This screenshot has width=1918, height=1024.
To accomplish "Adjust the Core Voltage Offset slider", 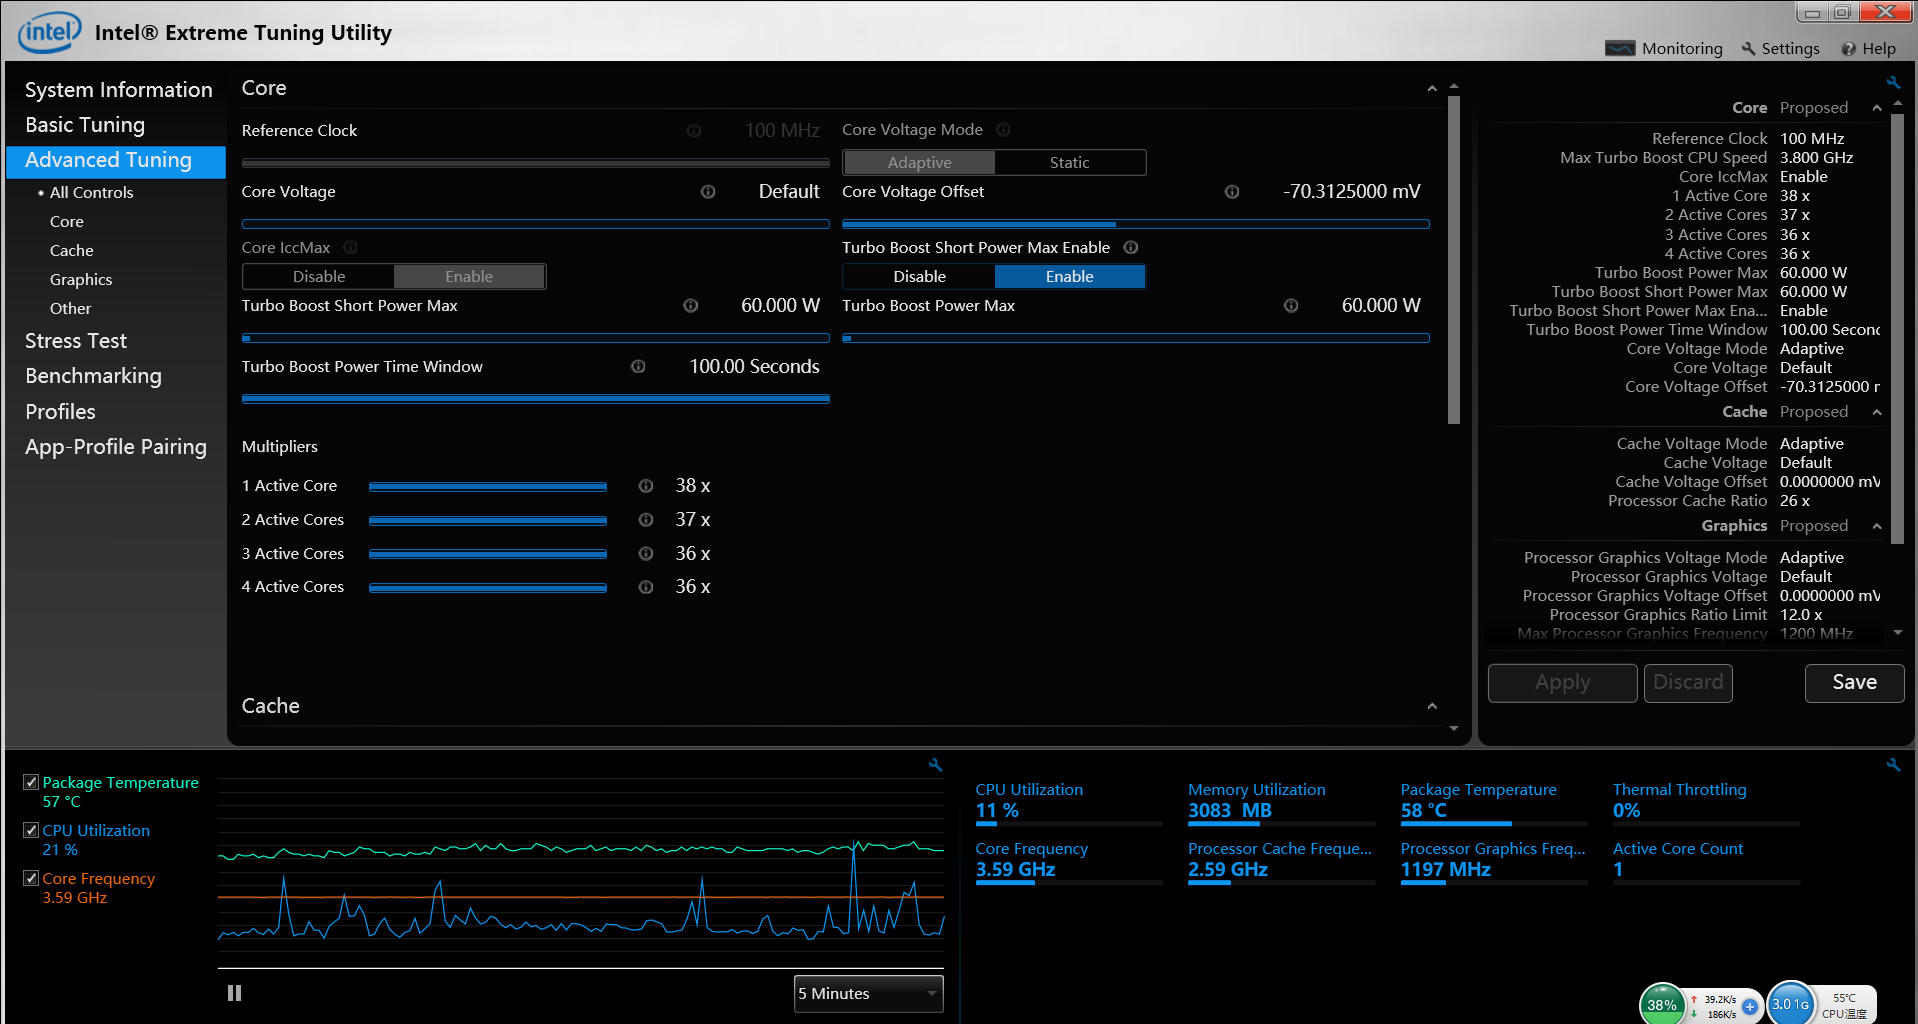I will coord(1136,224).
